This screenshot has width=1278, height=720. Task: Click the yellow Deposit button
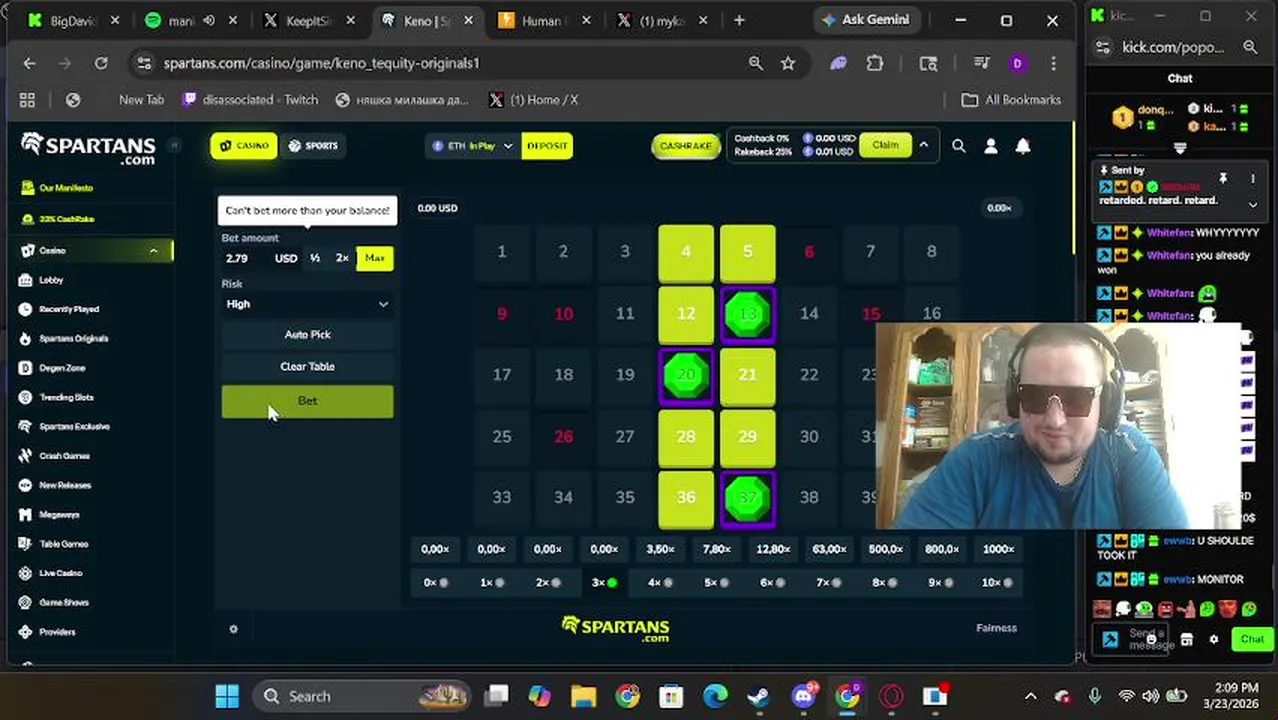click(x=547, y=146)
